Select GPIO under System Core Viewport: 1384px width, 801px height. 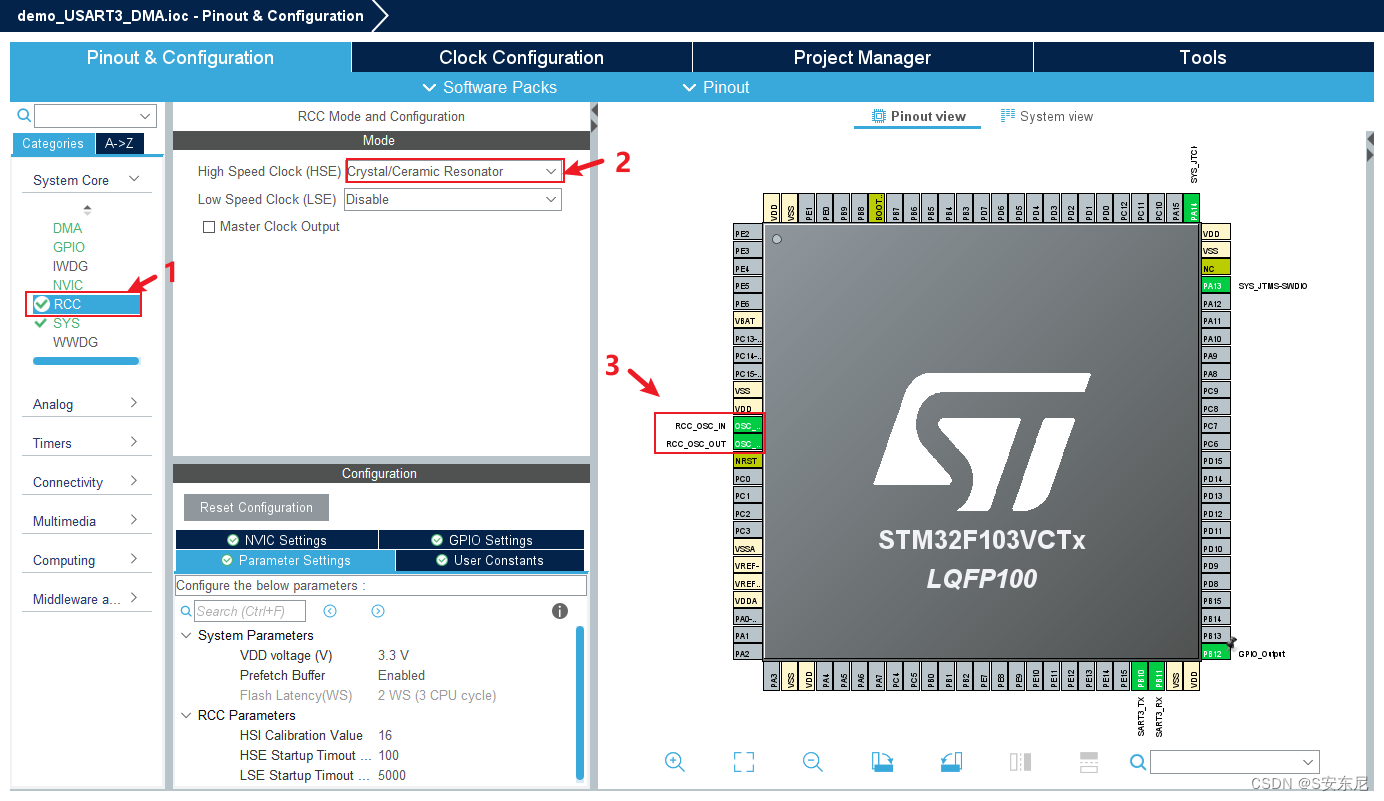[66, 247]
